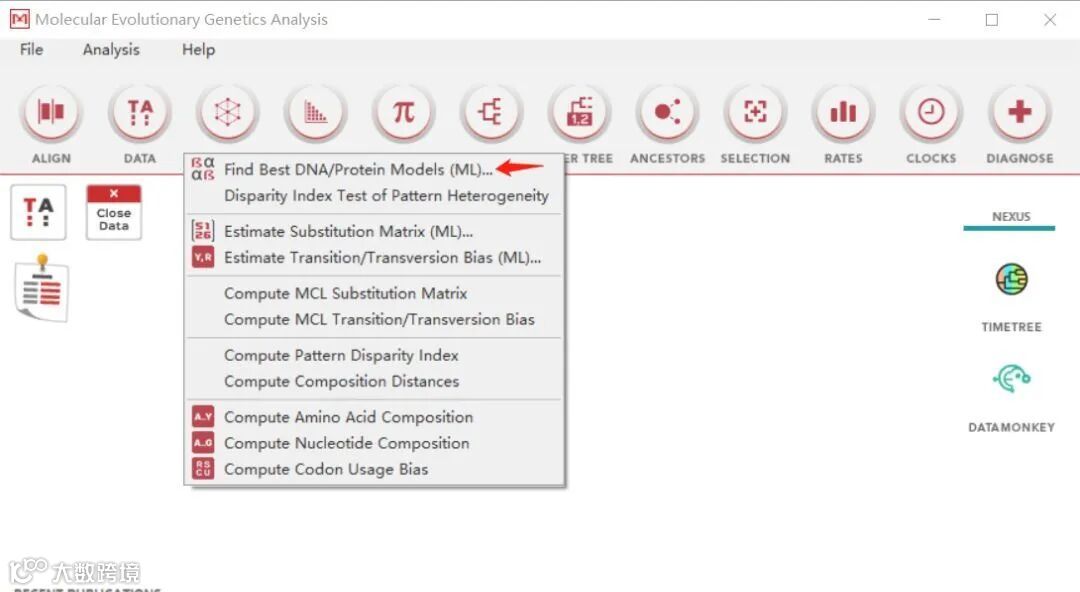The image size is (1080, 592).
Task: Choose Compute MCL Substitution Matrix
Action: click(375, 294)
